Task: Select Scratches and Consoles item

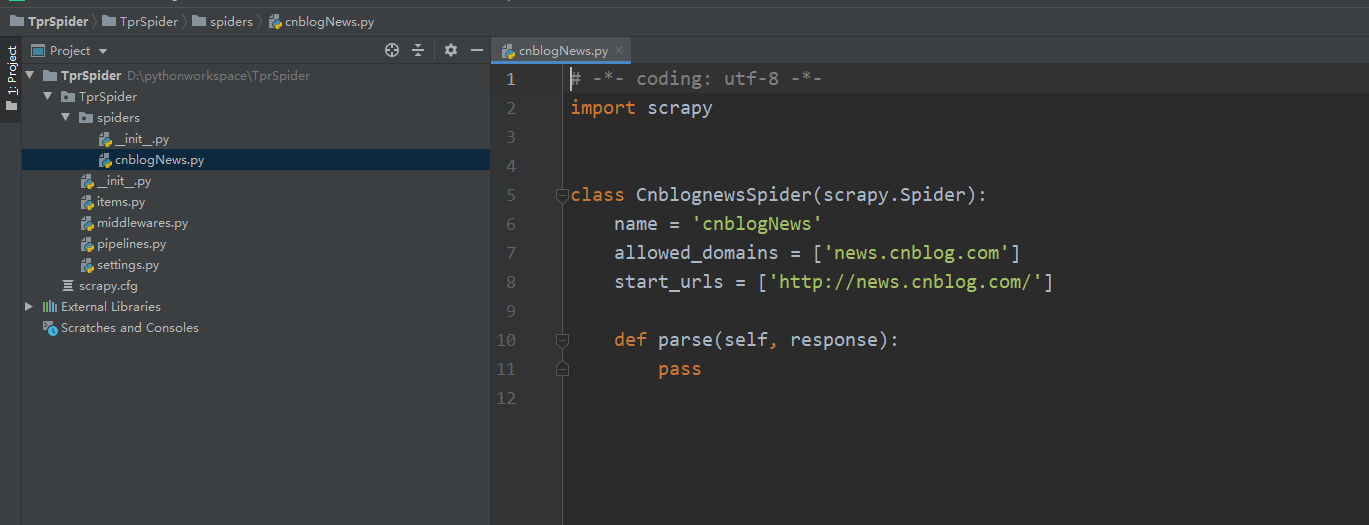Action: click(256, 328)
